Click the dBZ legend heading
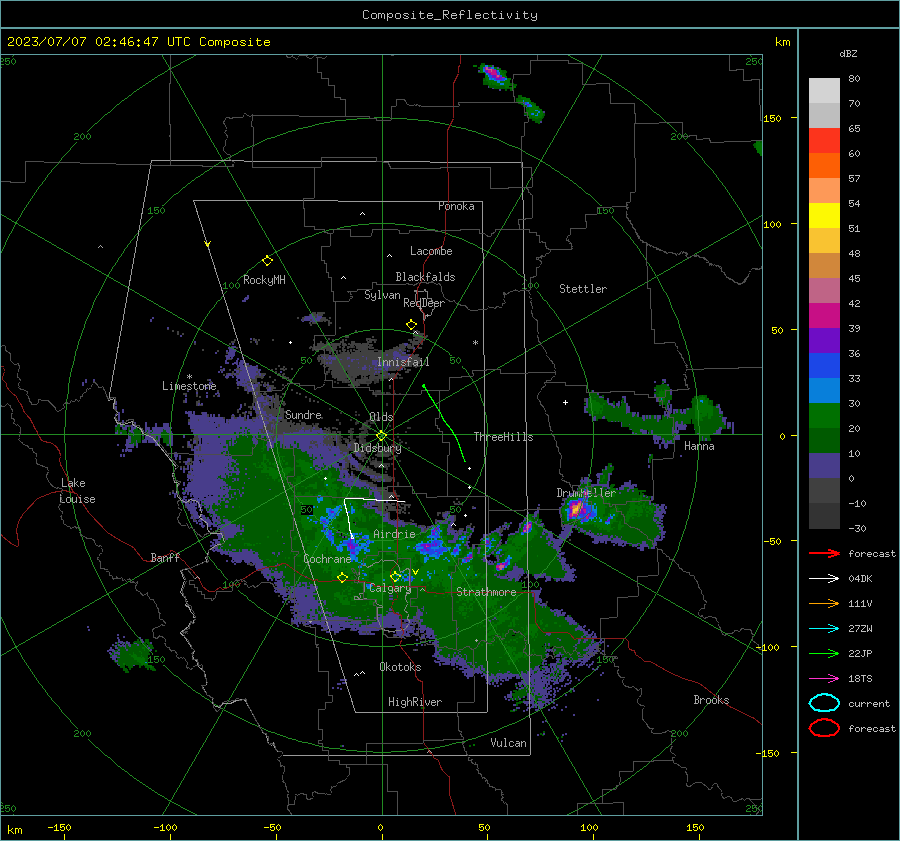 (x=848, y=53)
